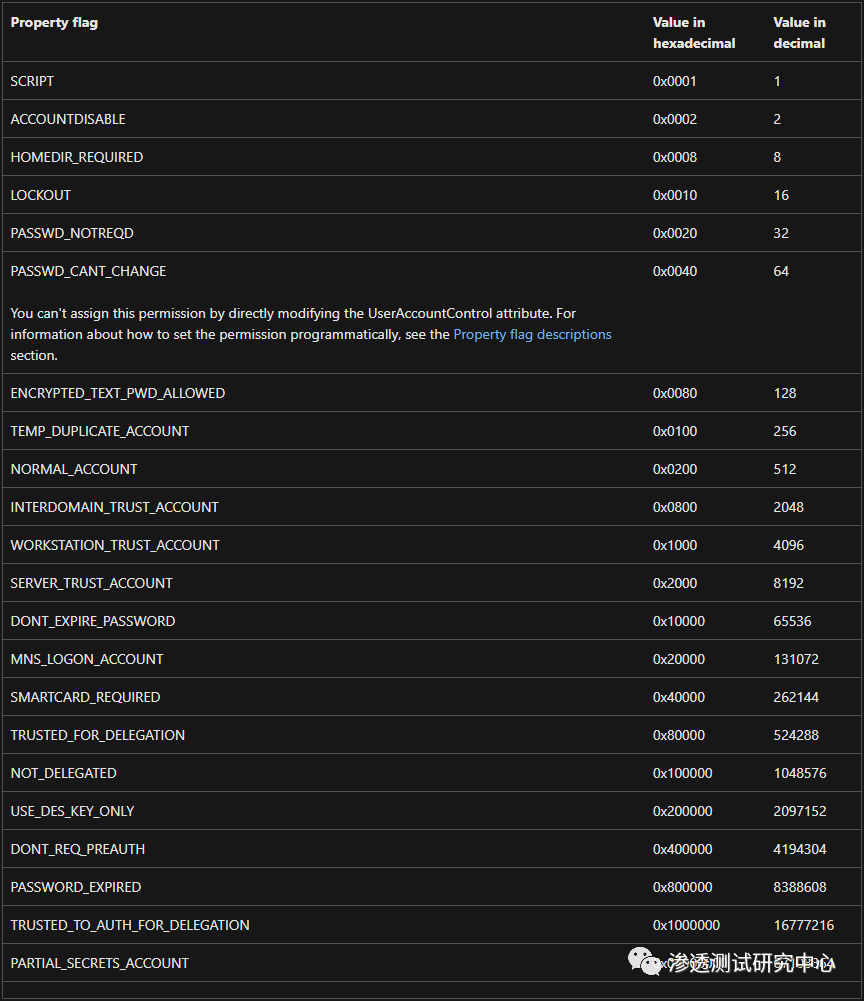Select hexadecimal value 0x0010

point(674,195)
